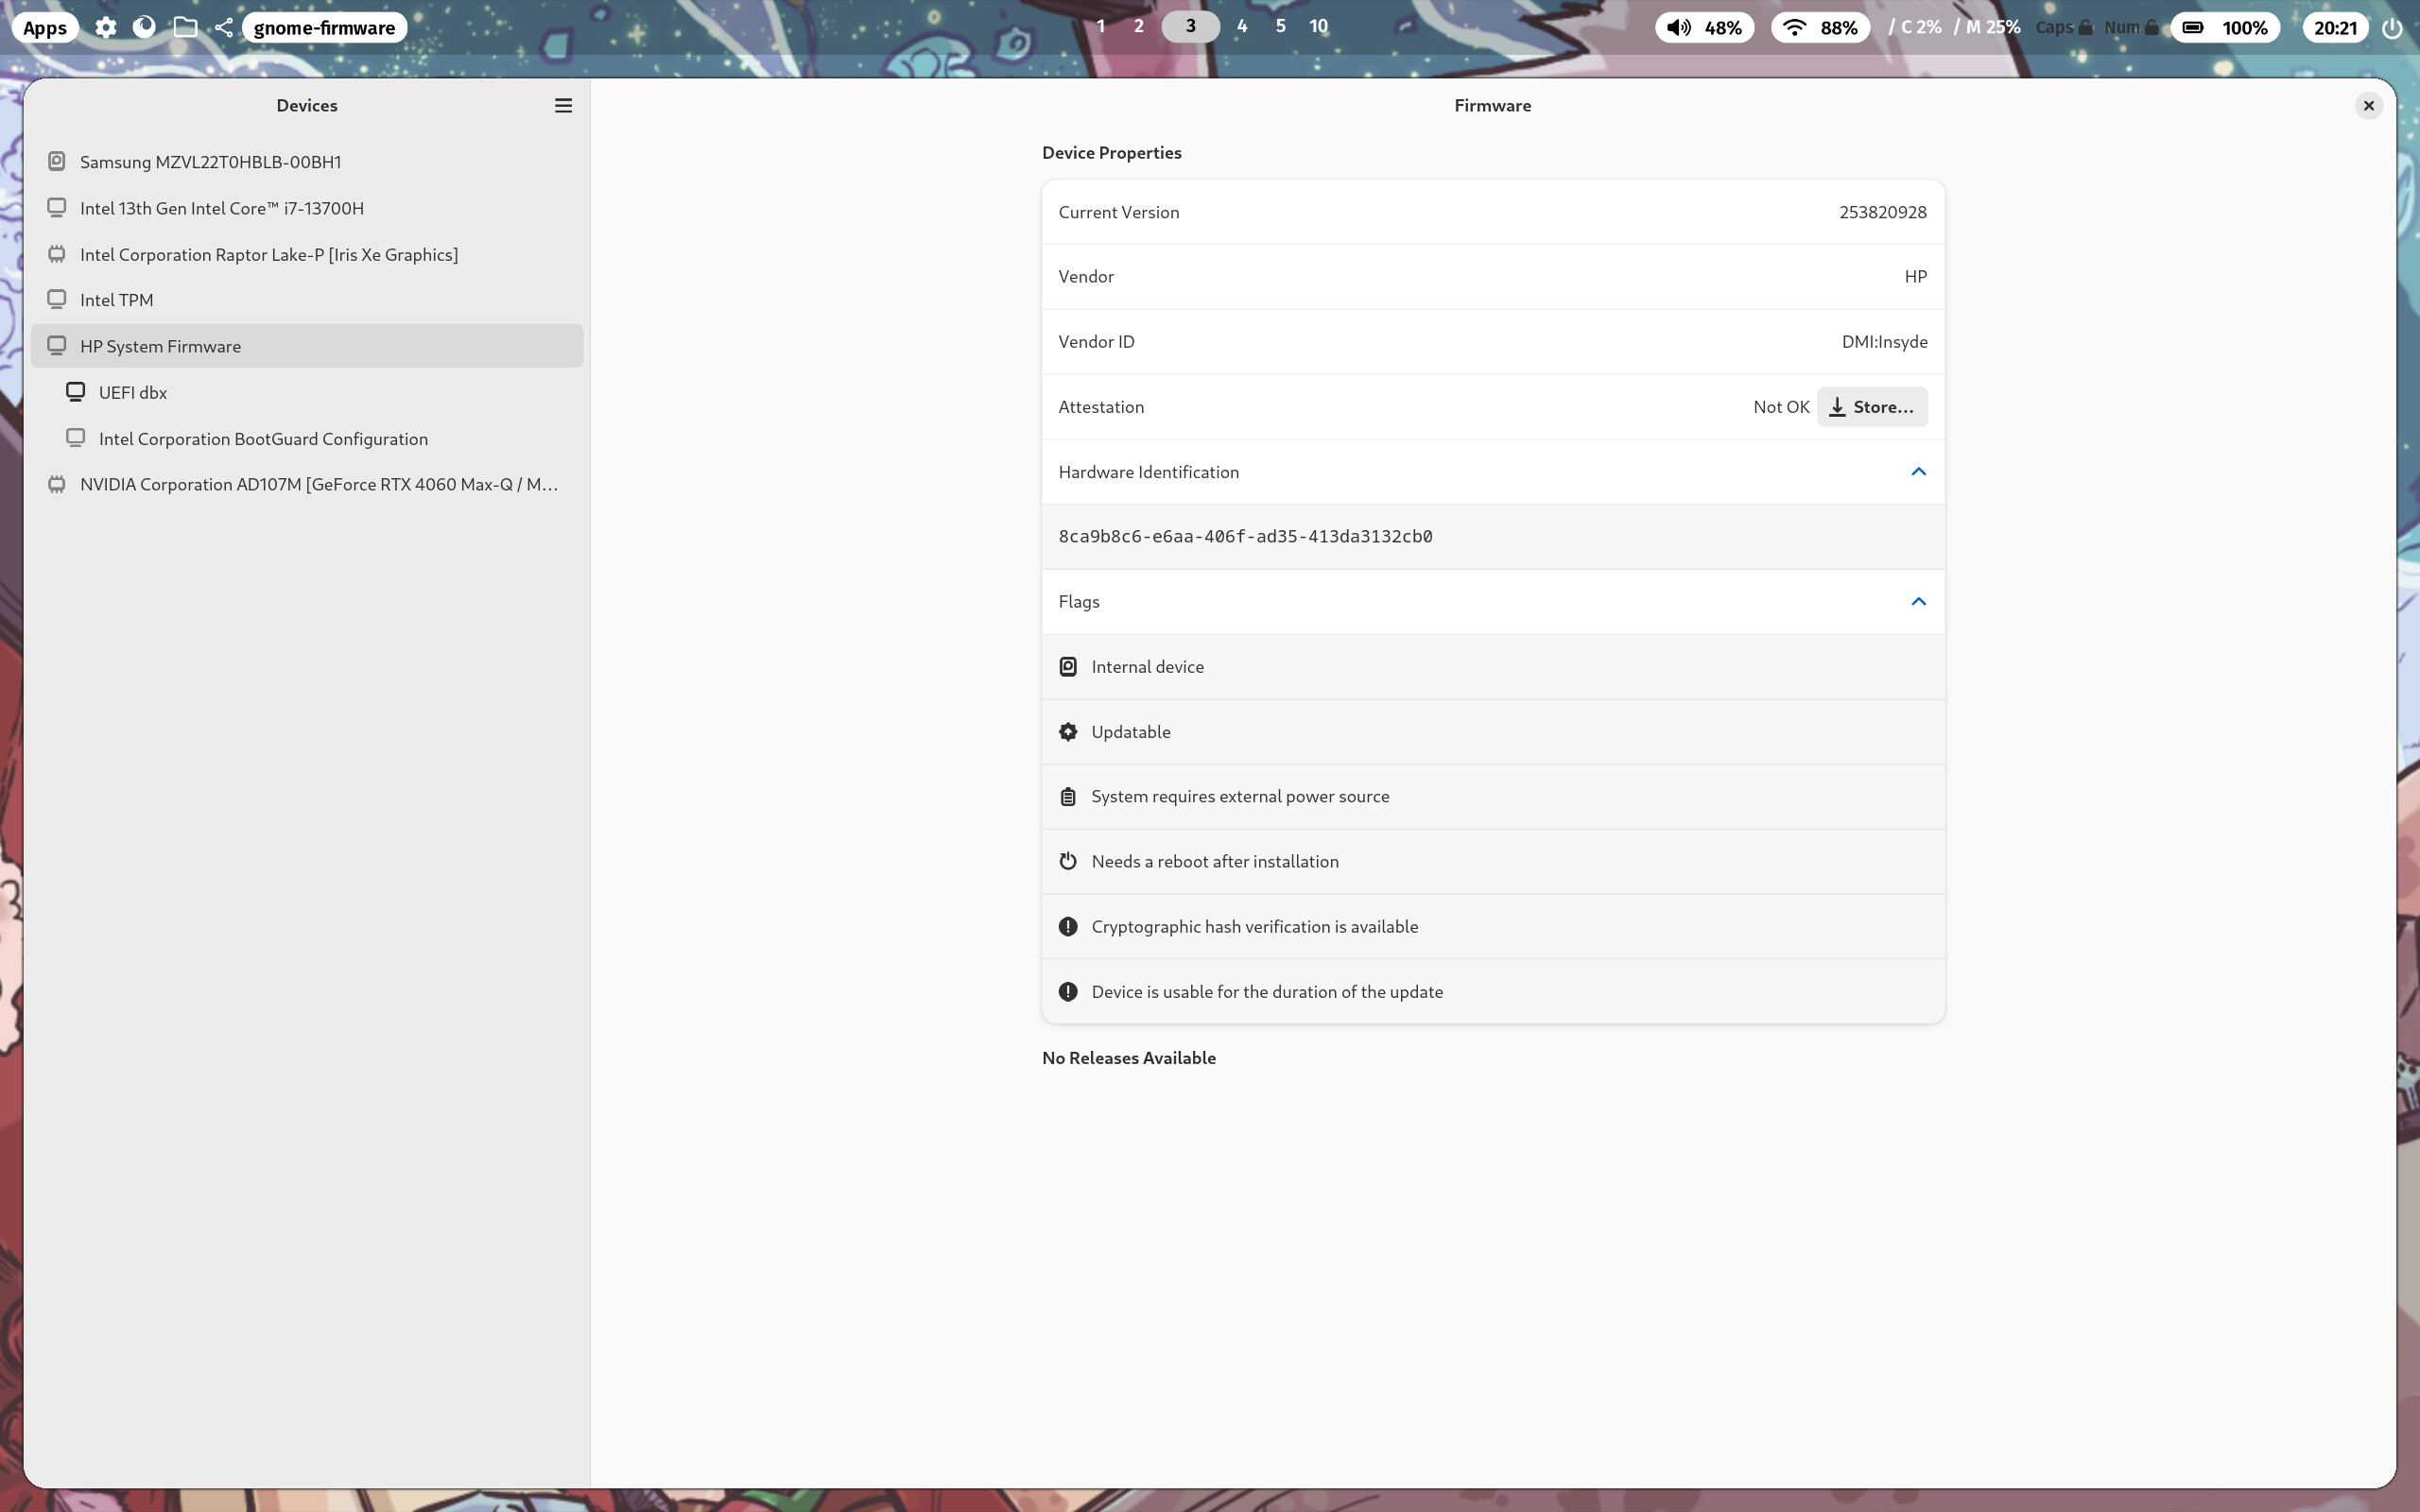The image size is (2420, 1512).
Task: Click the Store attestation button
Action: coord(1872,407)
